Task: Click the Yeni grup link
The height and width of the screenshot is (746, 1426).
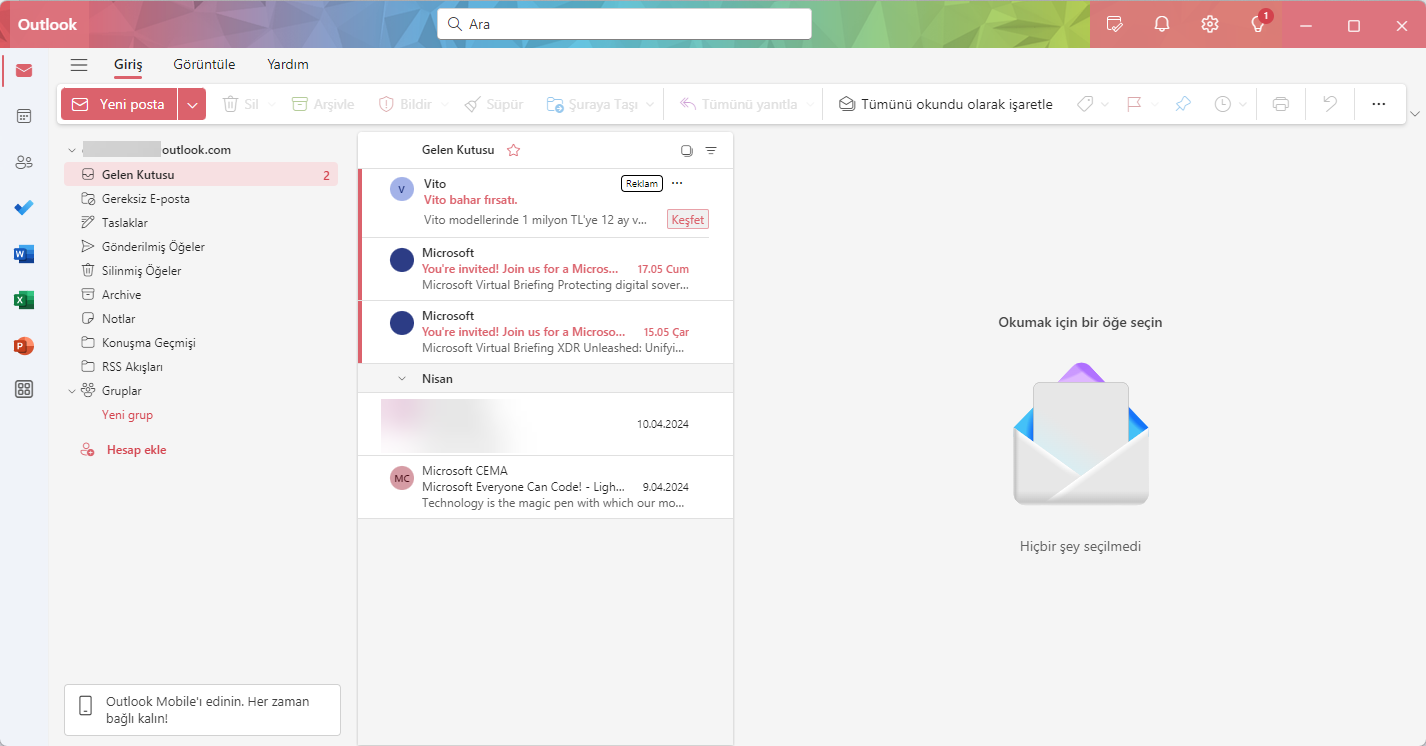Action: tap(127, 415)
